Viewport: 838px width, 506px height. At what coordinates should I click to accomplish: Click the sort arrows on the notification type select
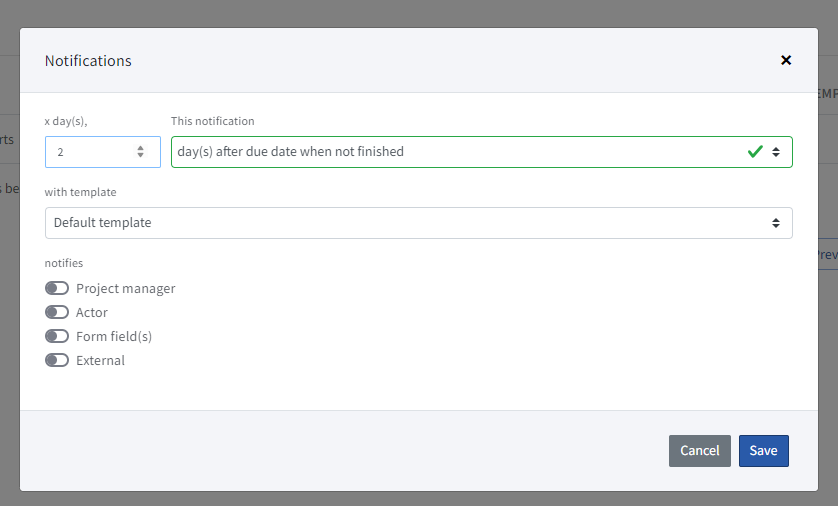tap(776, 152)
